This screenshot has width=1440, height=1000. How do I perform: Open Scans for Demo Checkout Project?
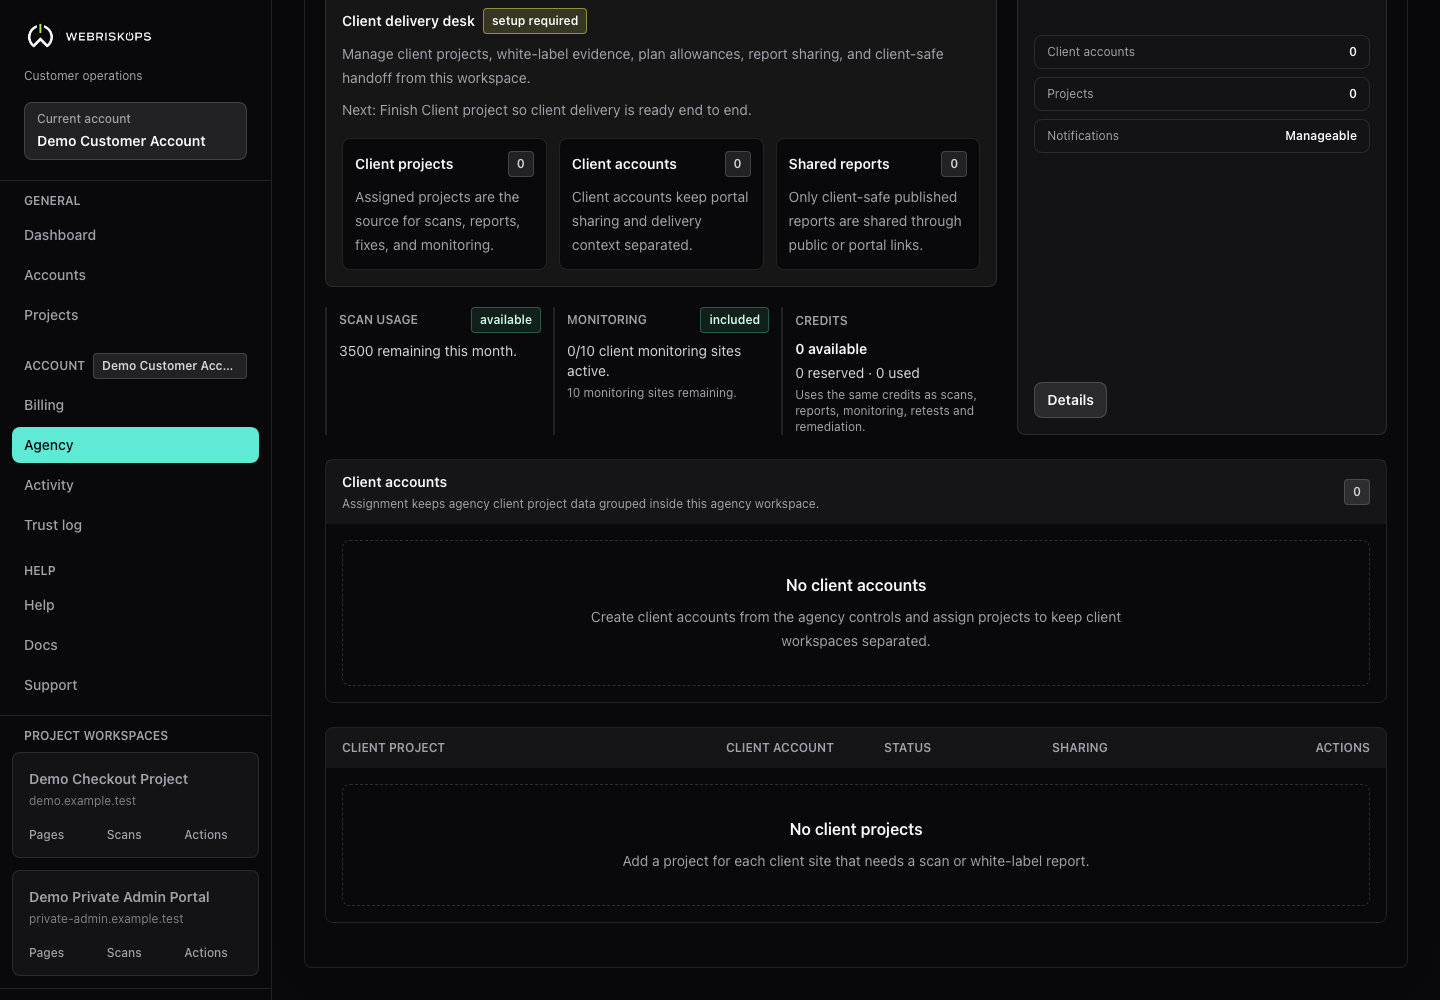pyautogui.click(x=124, y=835)
